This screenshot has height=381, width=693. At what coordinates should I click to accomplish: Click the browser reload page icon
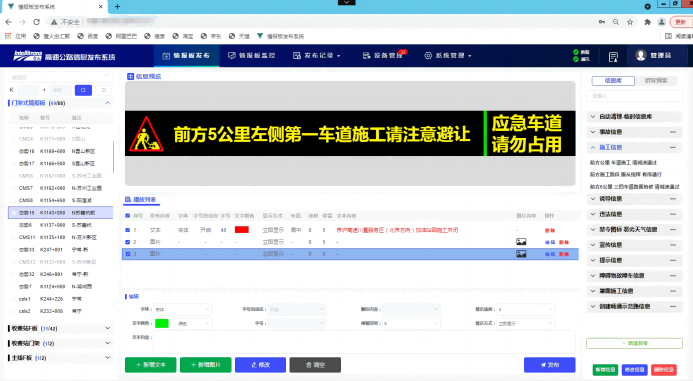37,22
